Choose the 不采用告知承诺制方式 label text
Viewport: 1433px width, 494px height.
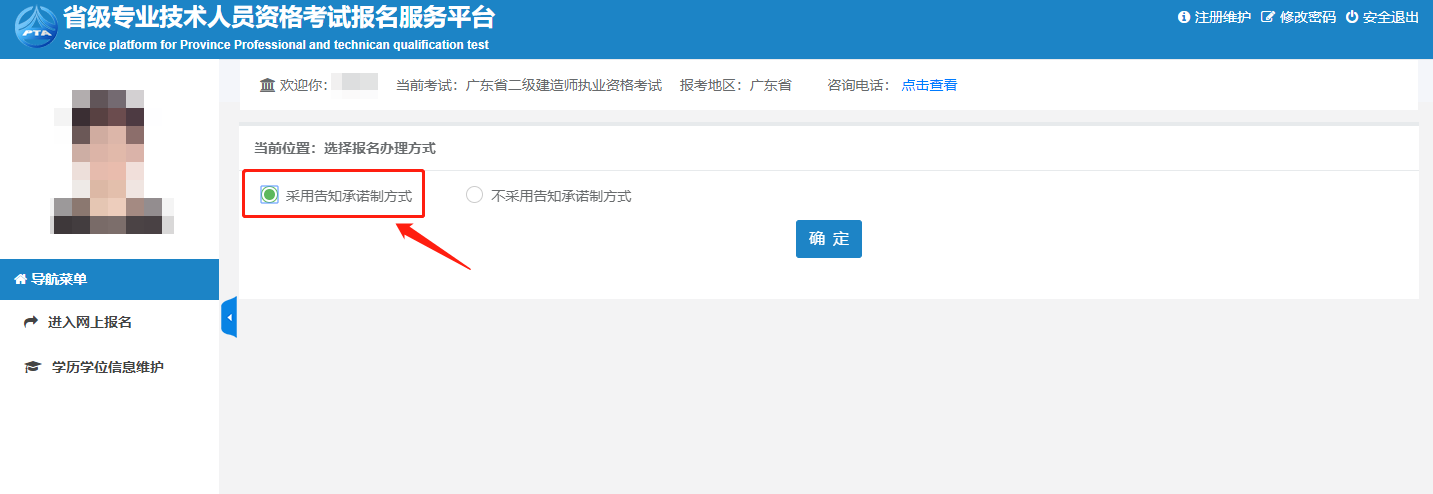[x=561, y=196]
